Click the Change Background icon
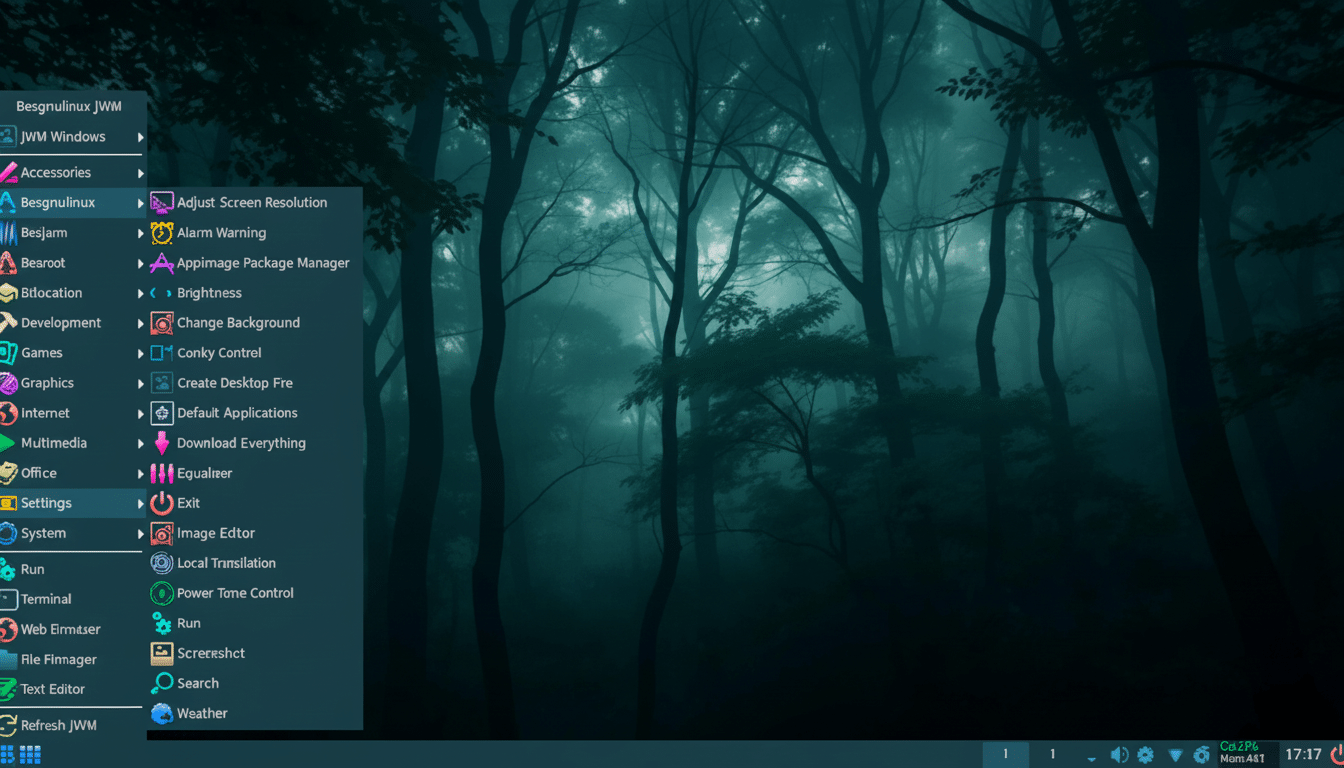This screenshot has width=1344, height=768. (x=160, y=322)
